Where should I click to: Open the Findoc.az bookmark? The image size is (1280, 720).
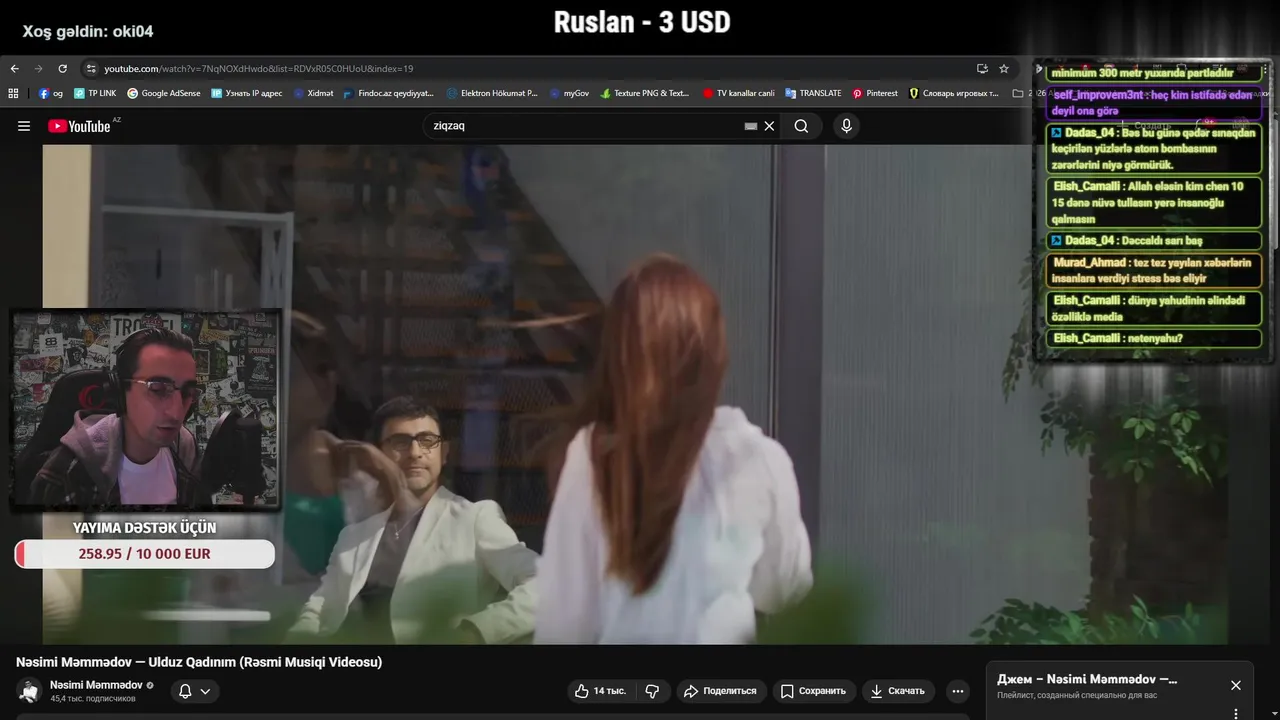click(x=388, y=93)
